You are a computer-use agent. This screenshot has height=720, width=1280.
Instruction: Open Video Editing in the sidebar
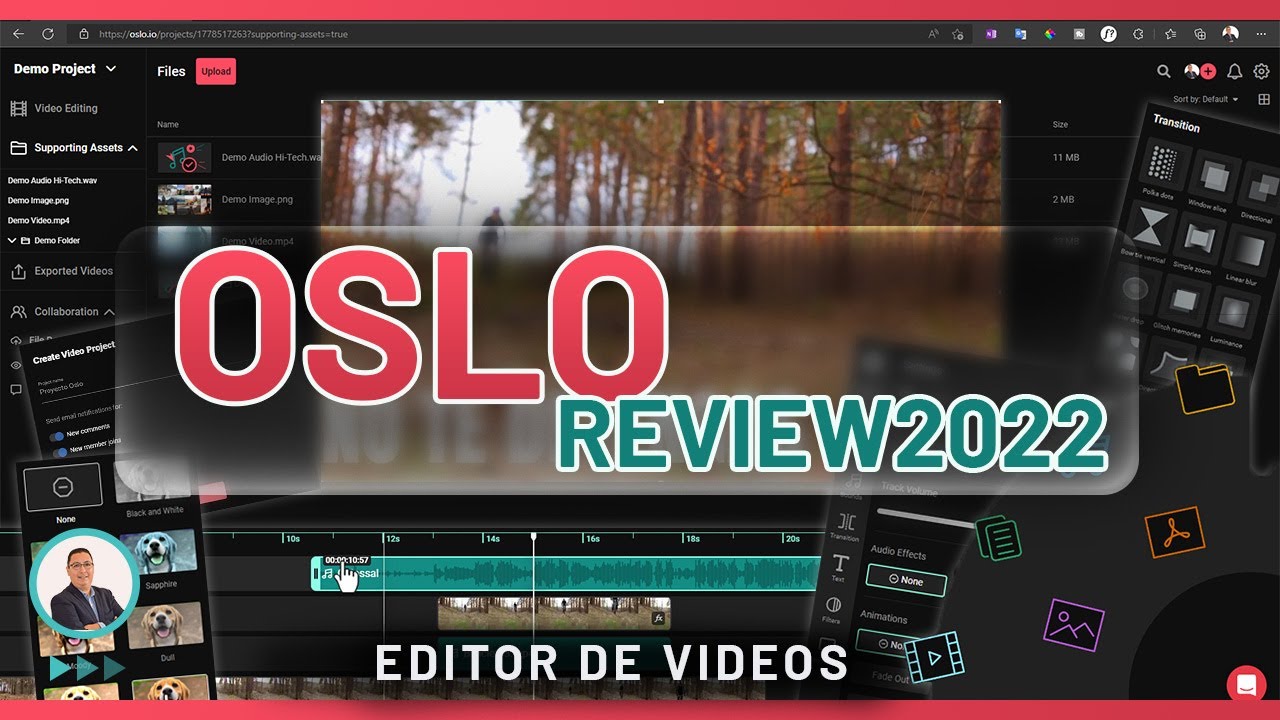coord(55,108)
